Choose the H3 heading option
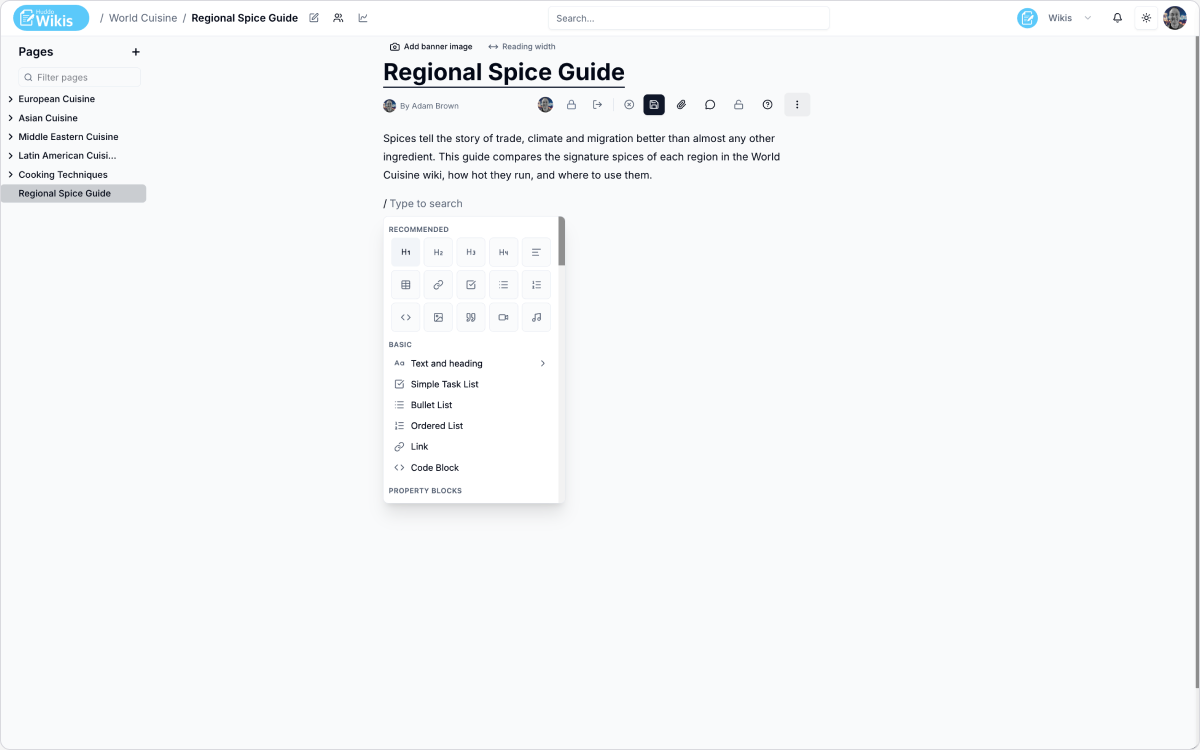The image size is (1200, 750). point(471,252)
